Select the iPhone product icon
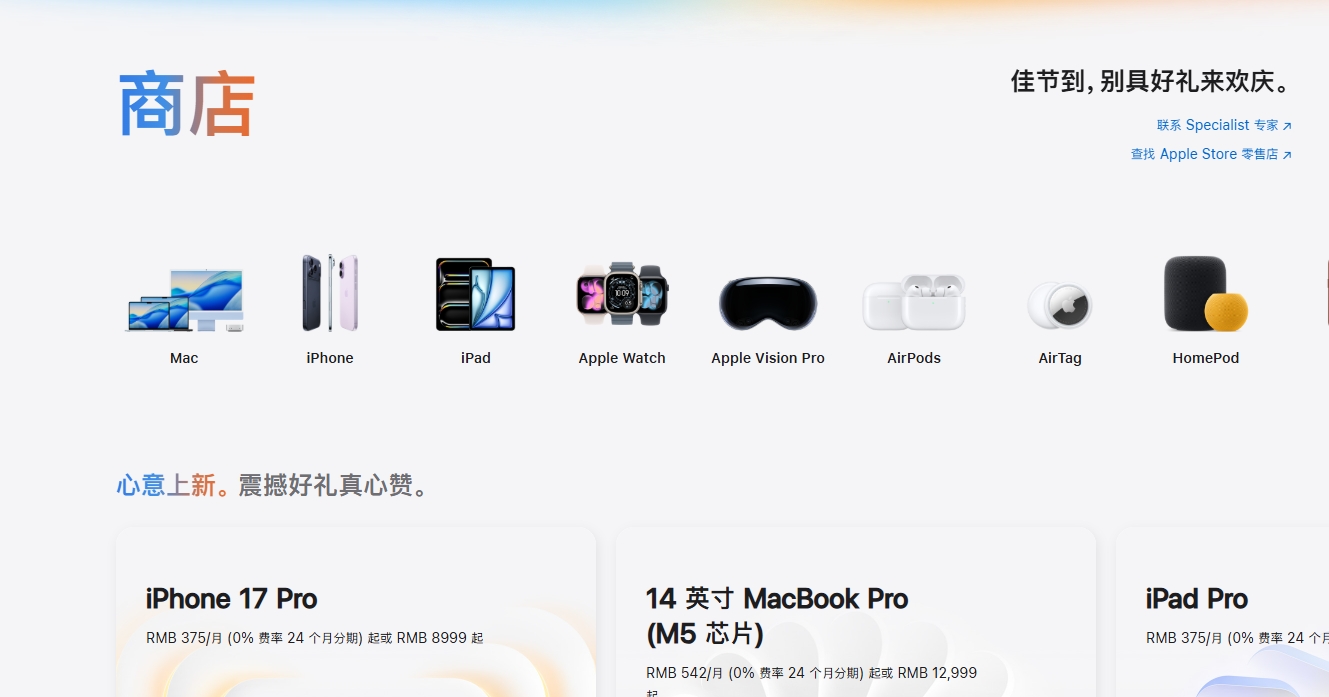Viewport: 1329px width, 697px height. 330,293
